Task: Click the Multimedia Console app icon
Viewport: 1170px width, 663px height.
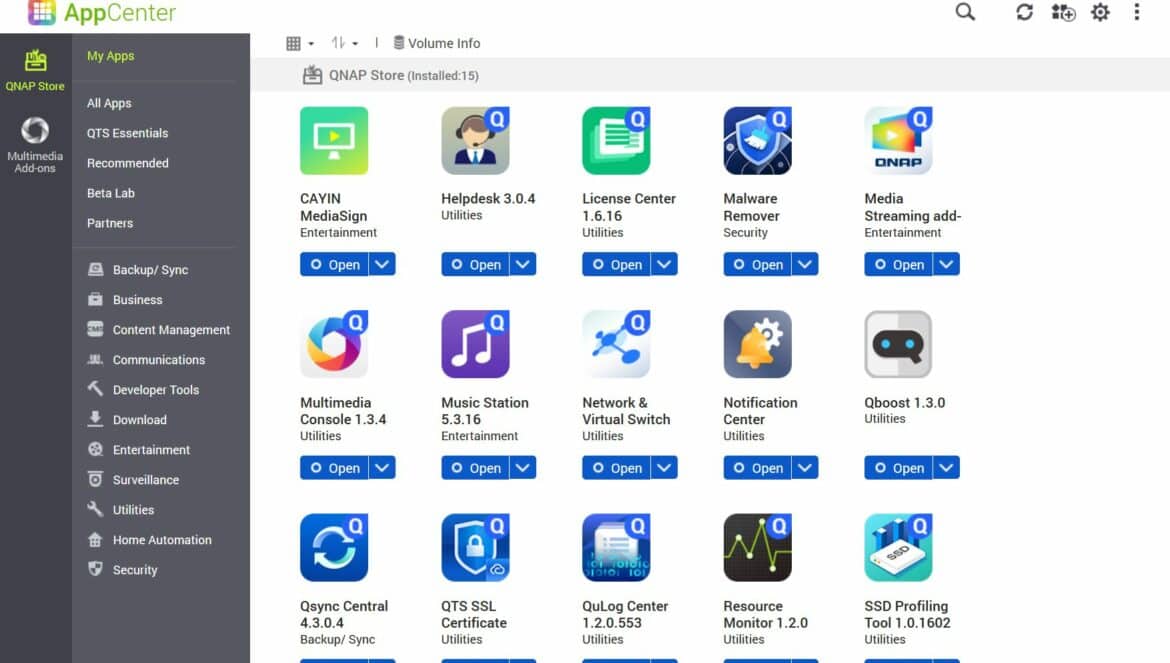Action: (x=334, y=344)
